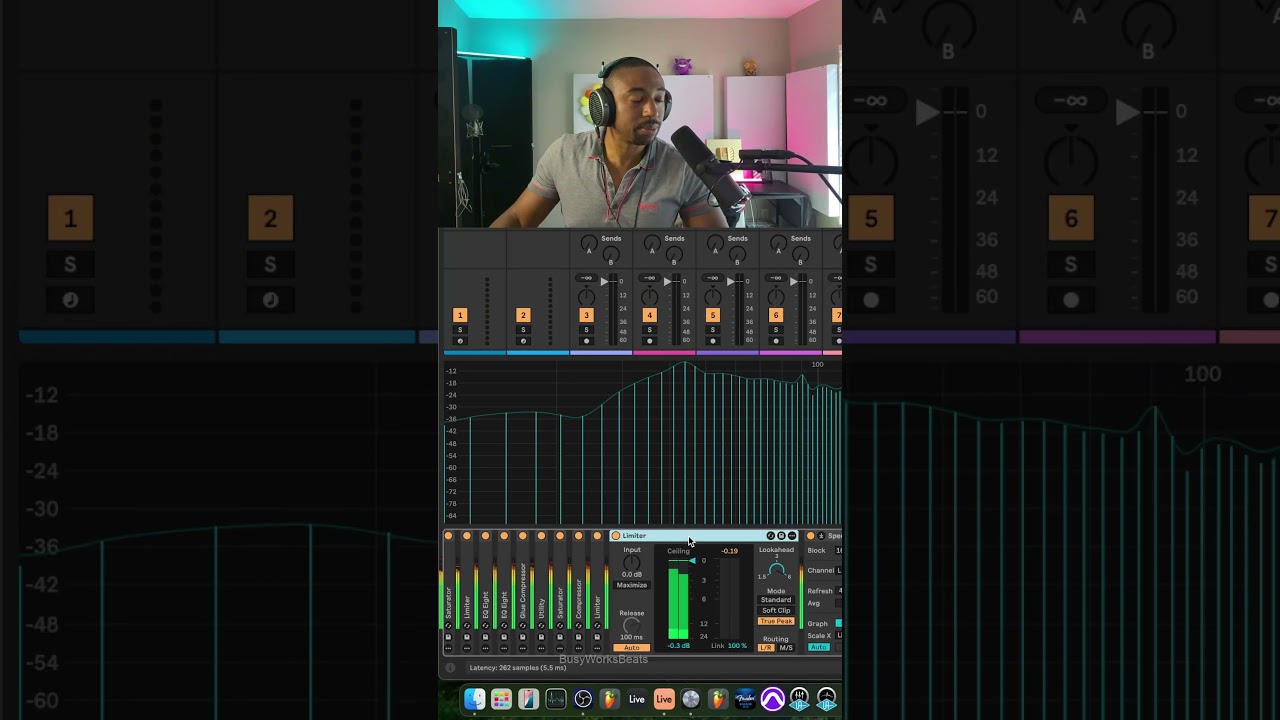Open Launchpad from the Dock
This screenshot has width=1280, height=720.
pyautogui.click(x=502, y=700)
